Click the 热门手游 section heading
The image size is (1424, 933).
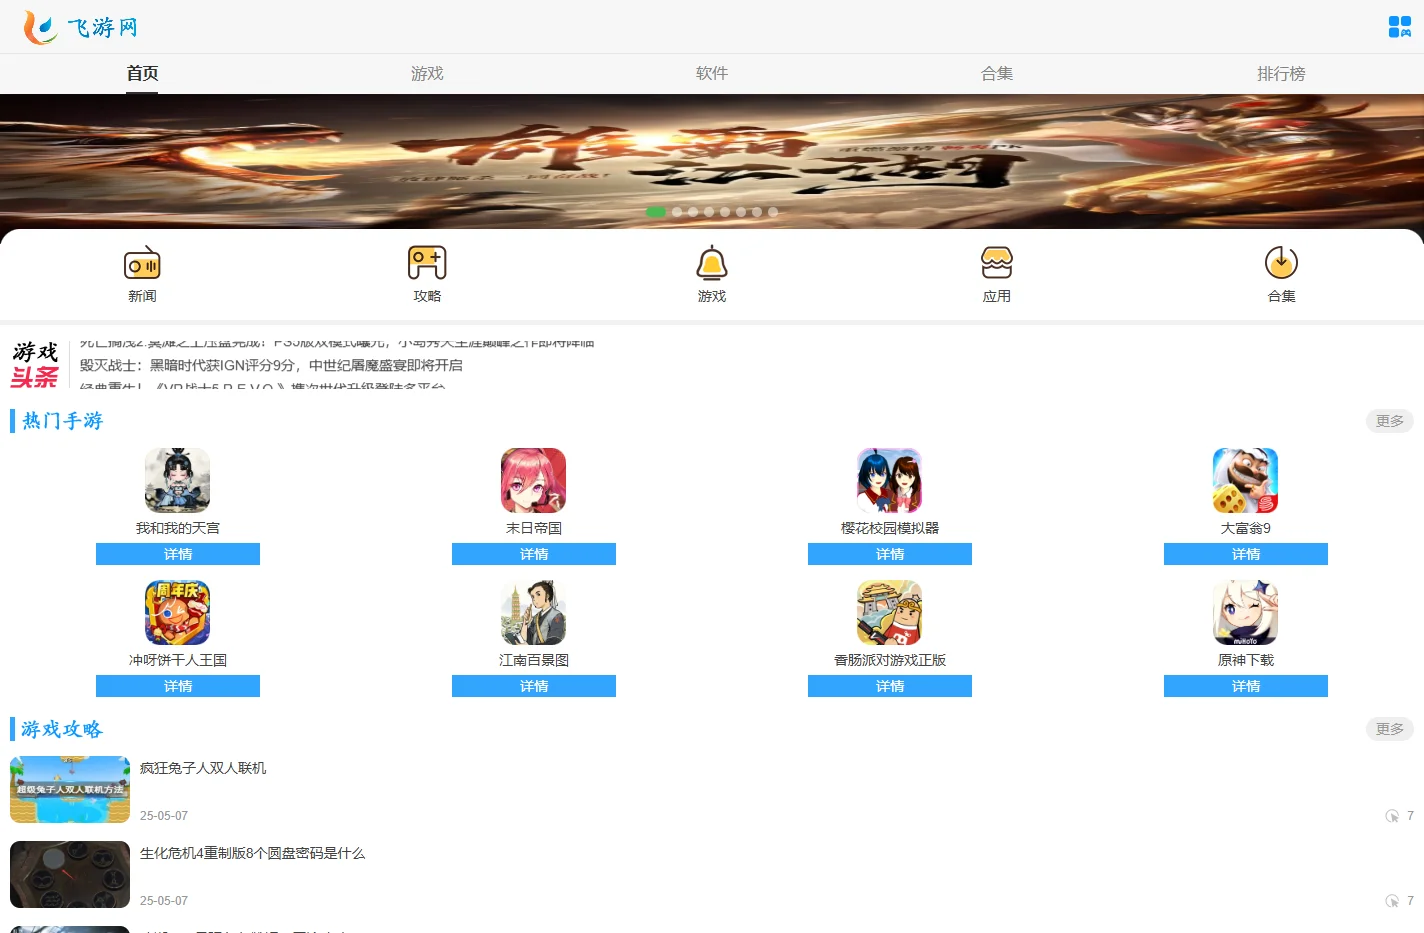(62, 421)
